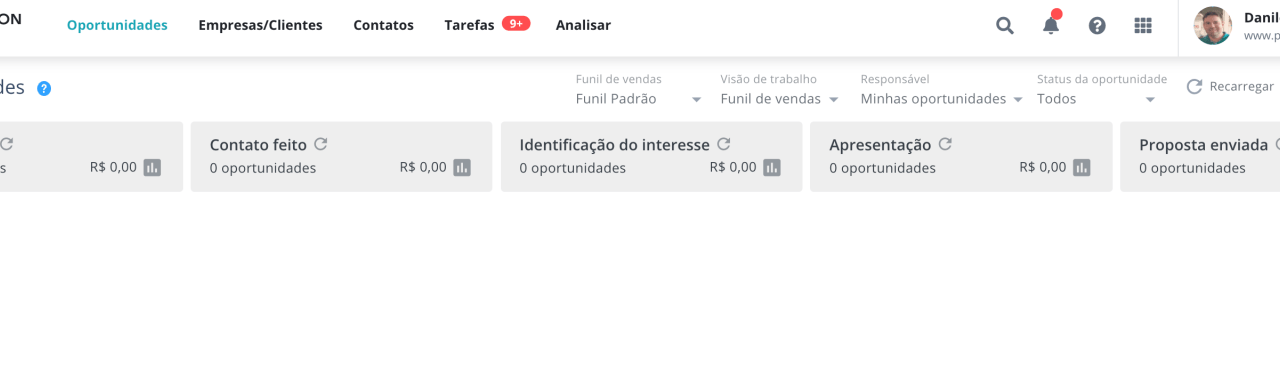Open the help question mark icon
Viewport: 1280px width, 371px height.
pyautogui.click(x=1097, y=26)
